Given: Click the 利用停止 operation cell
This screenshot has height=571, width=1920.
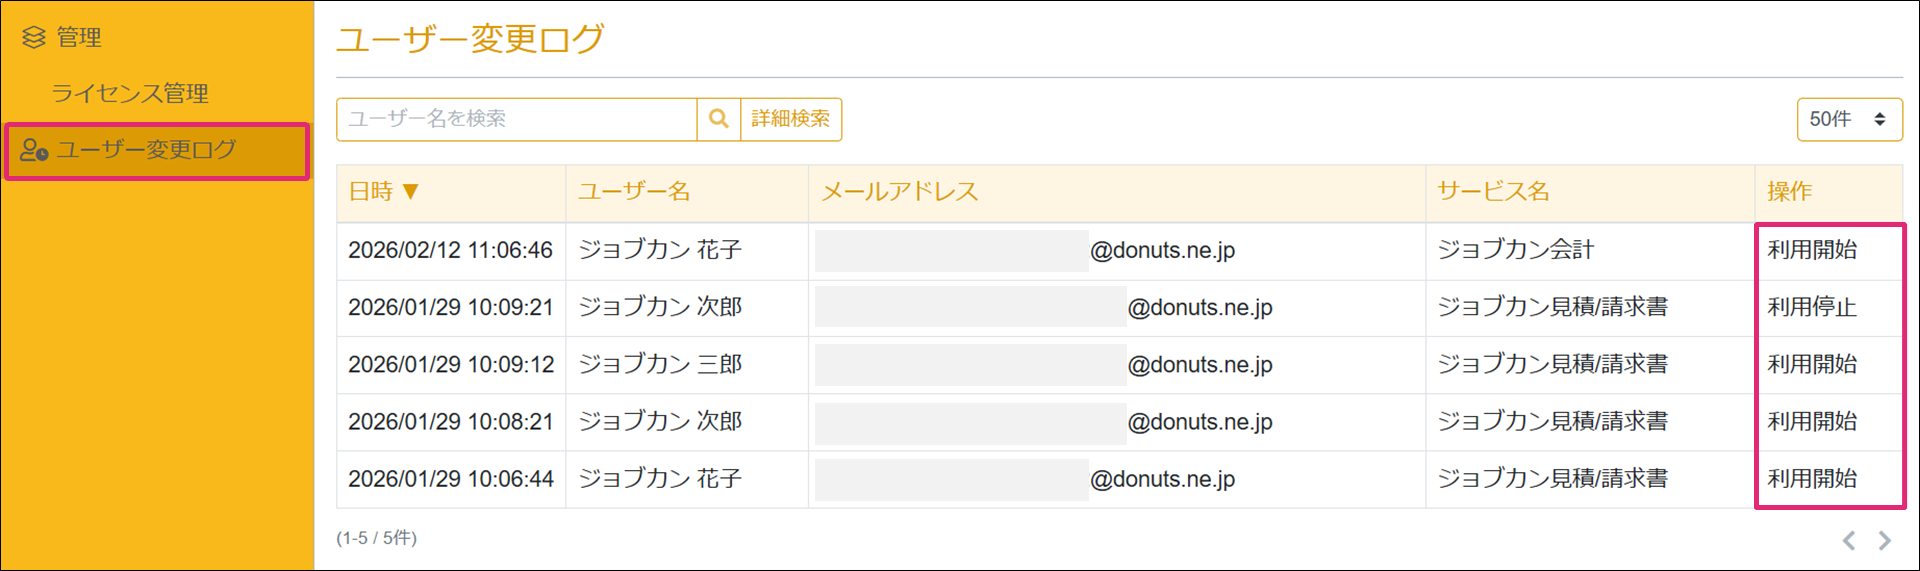Looking at the screenshot, I should [1811, 307].
